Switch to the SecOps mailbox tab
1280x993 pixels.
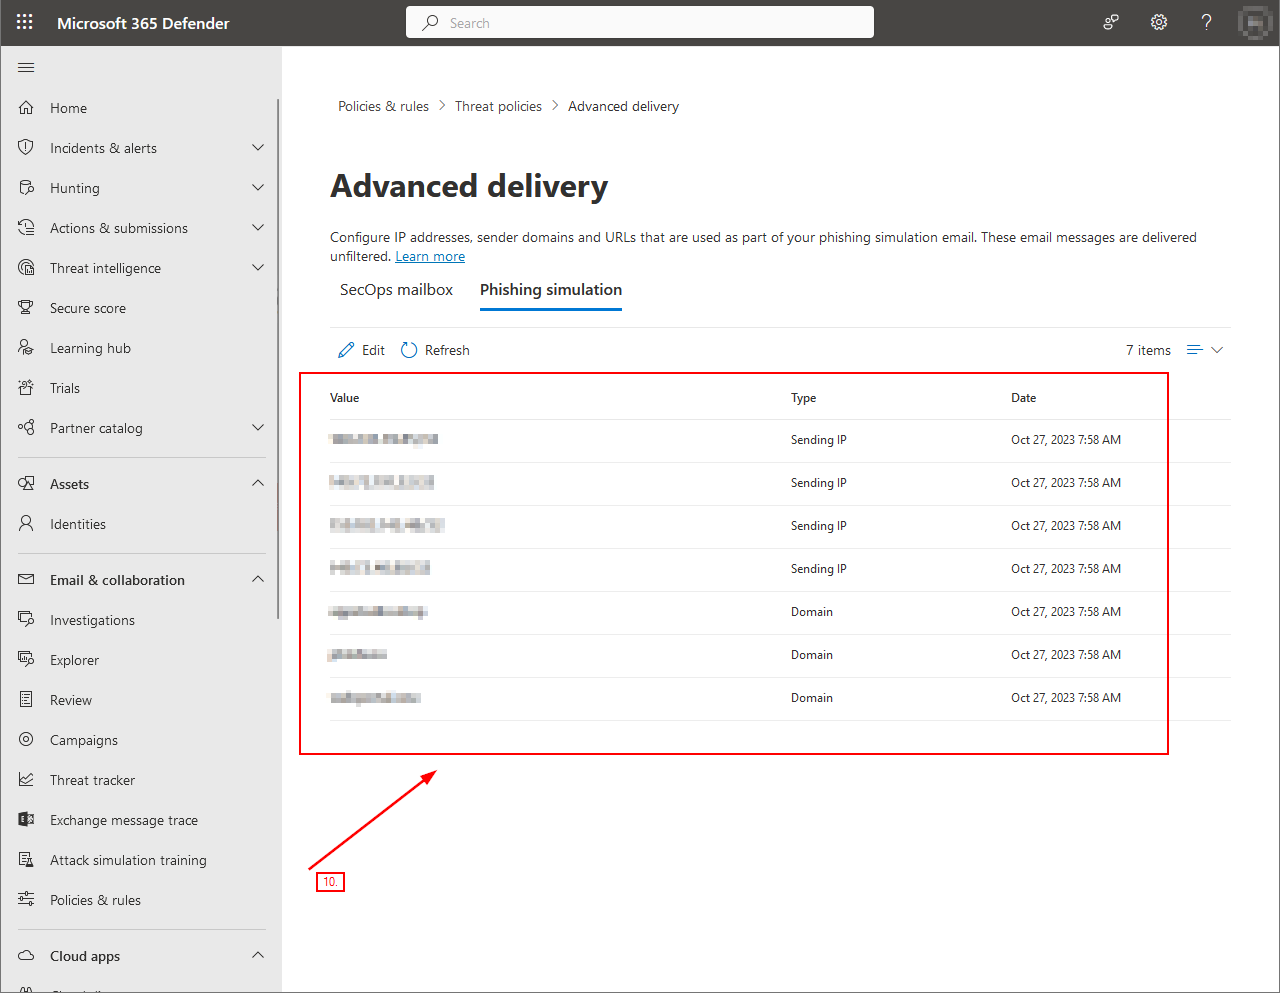coord(396,290)
